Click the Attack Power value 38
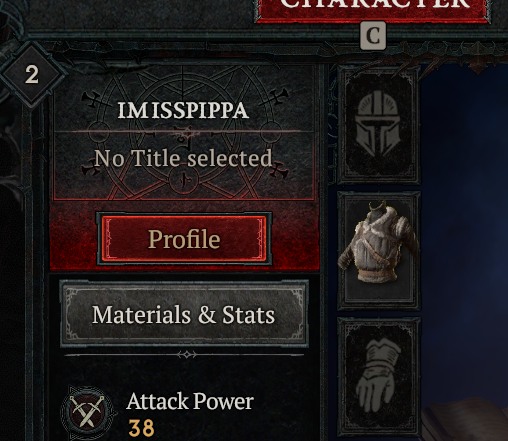 click(141, 428)
